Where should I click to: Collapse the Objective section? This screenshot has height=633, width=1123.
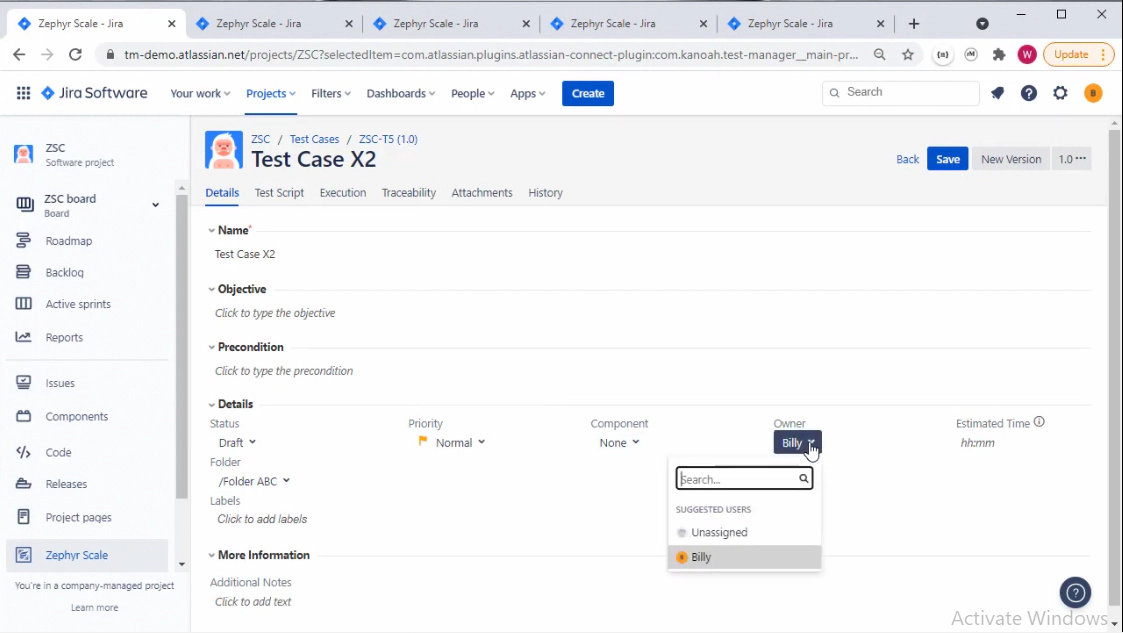pos(211,288)
